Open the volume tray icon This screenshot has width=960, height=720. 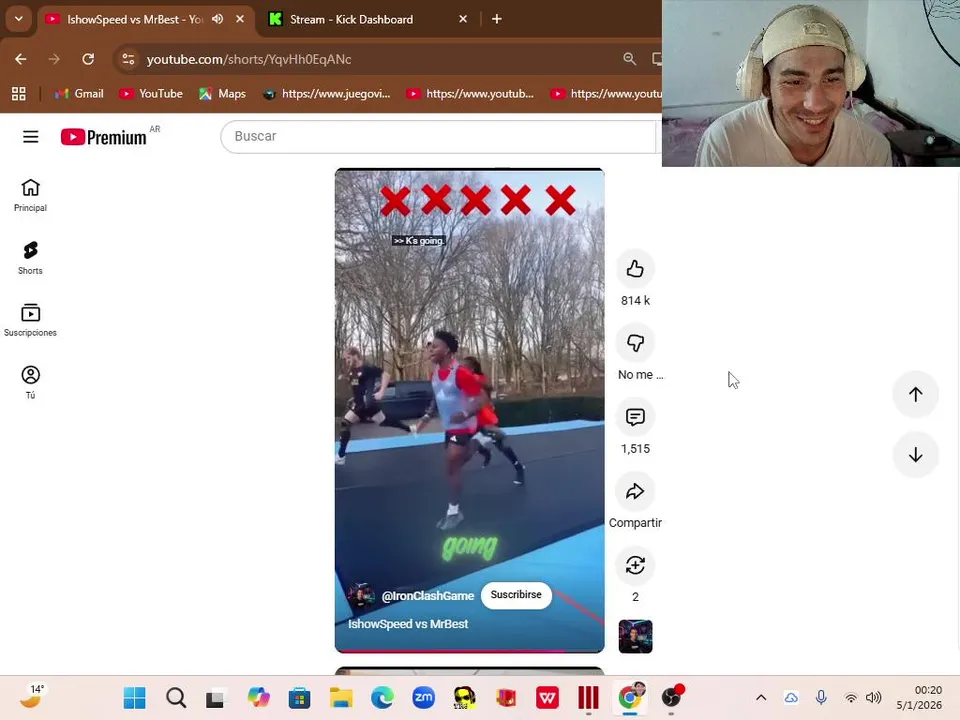(874, 697)
